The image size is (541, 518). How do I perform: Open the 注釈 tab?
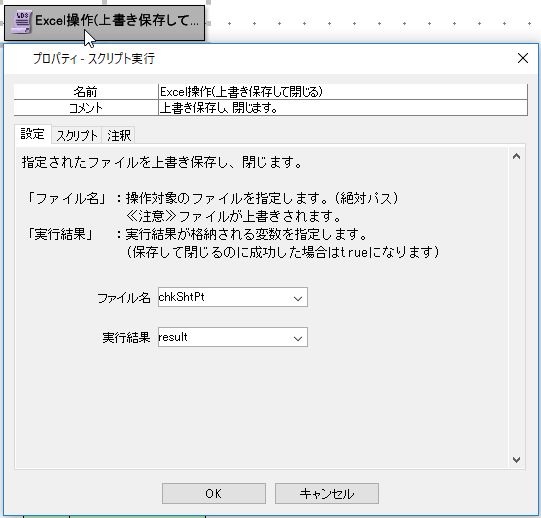click(119, 135)
